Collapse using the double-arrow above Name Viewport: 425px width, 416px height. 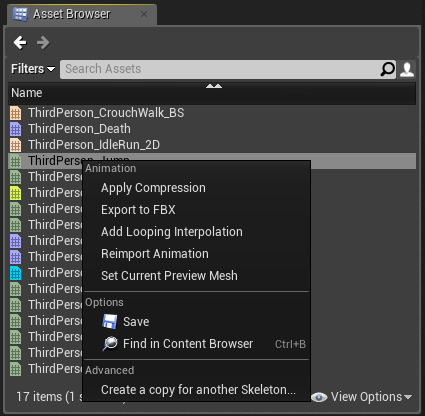point(214,86)
